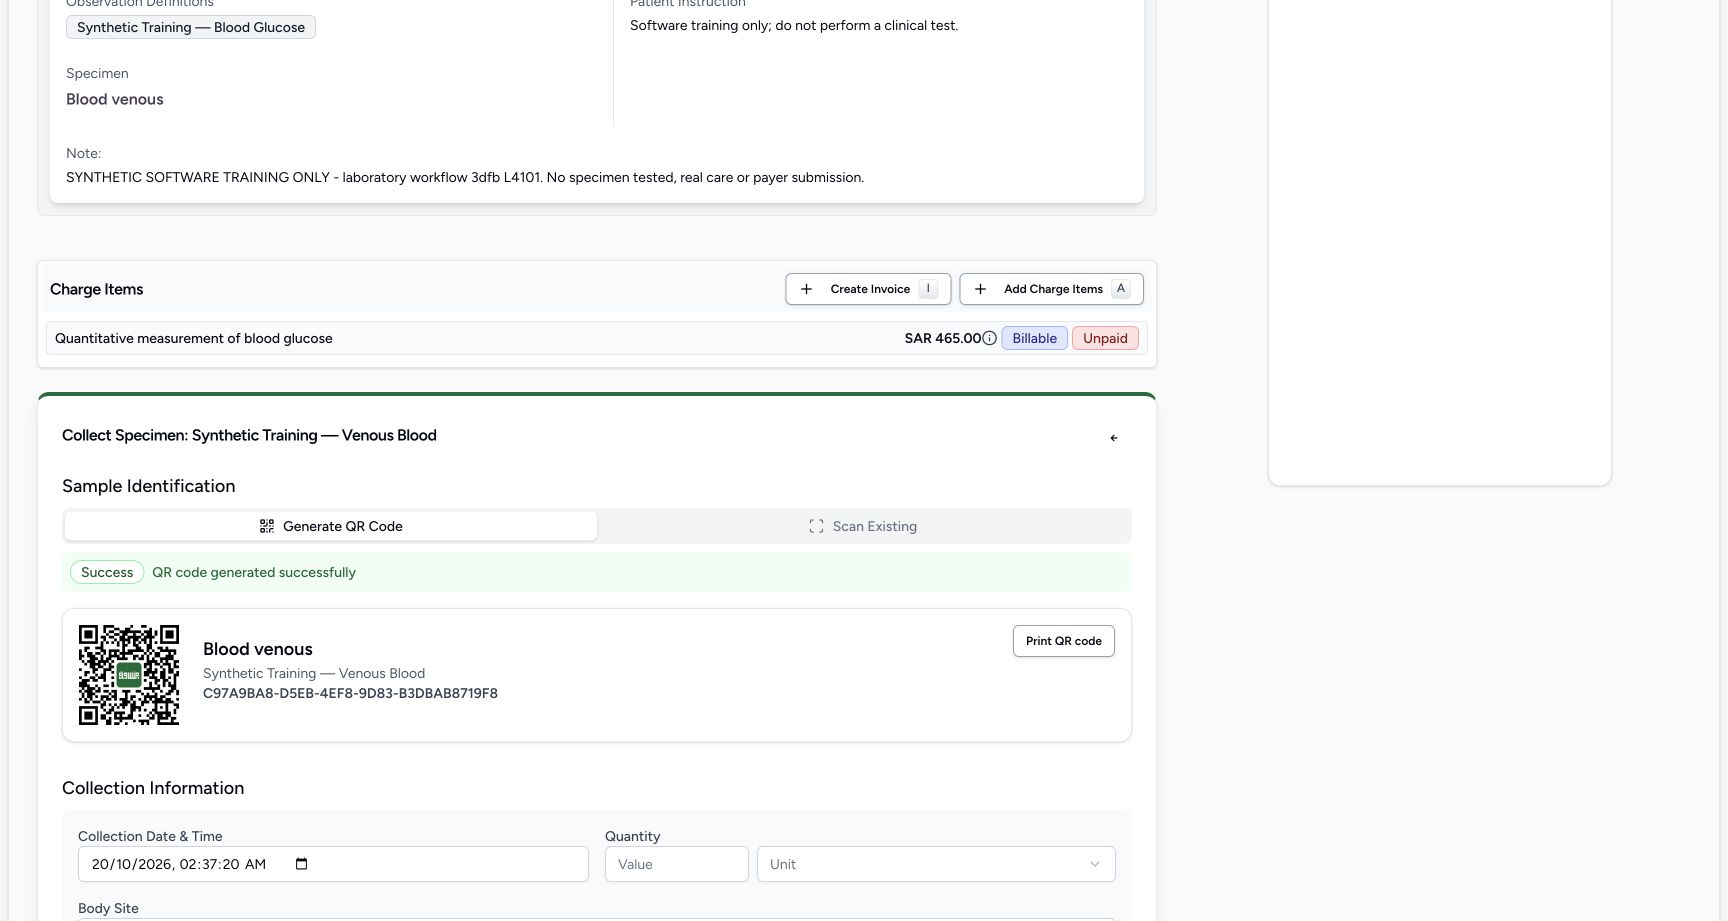Click the Charge Items heading
1728x921 pixels.
(97, 289)
